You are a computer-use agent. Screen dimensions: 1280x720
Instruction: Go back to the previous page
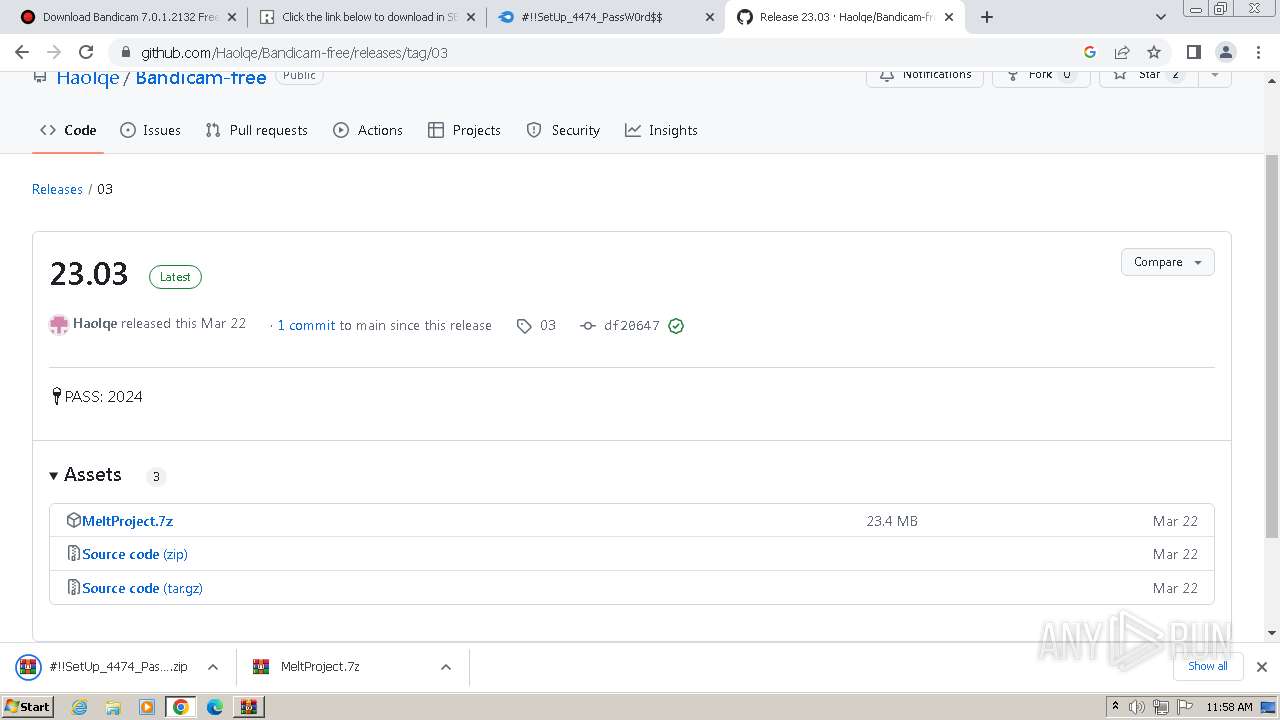[x=22, y=52]
